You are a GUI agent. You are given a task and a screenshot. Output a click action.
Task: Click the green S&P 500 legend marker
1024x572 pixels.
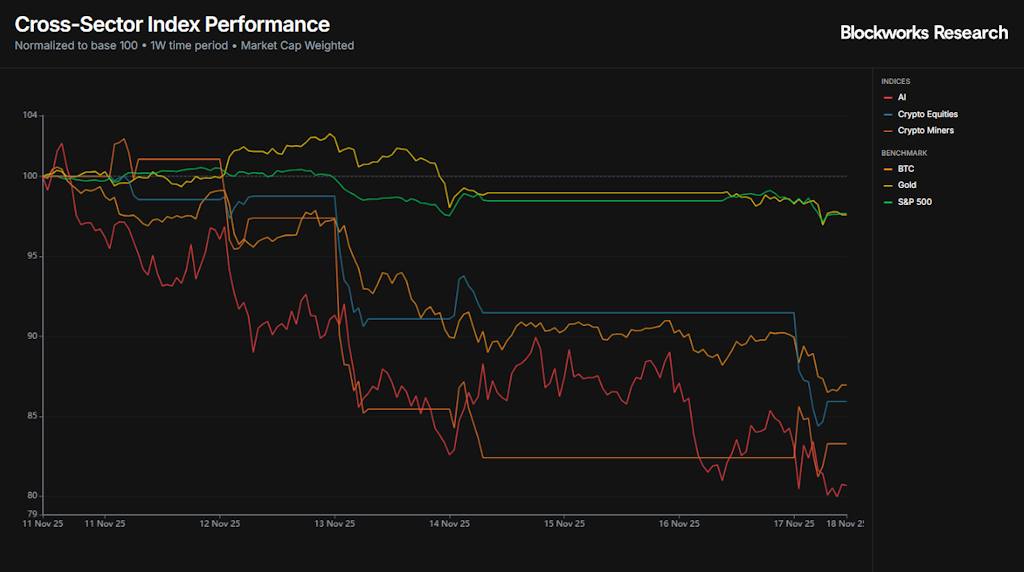(x=888, y=202)
